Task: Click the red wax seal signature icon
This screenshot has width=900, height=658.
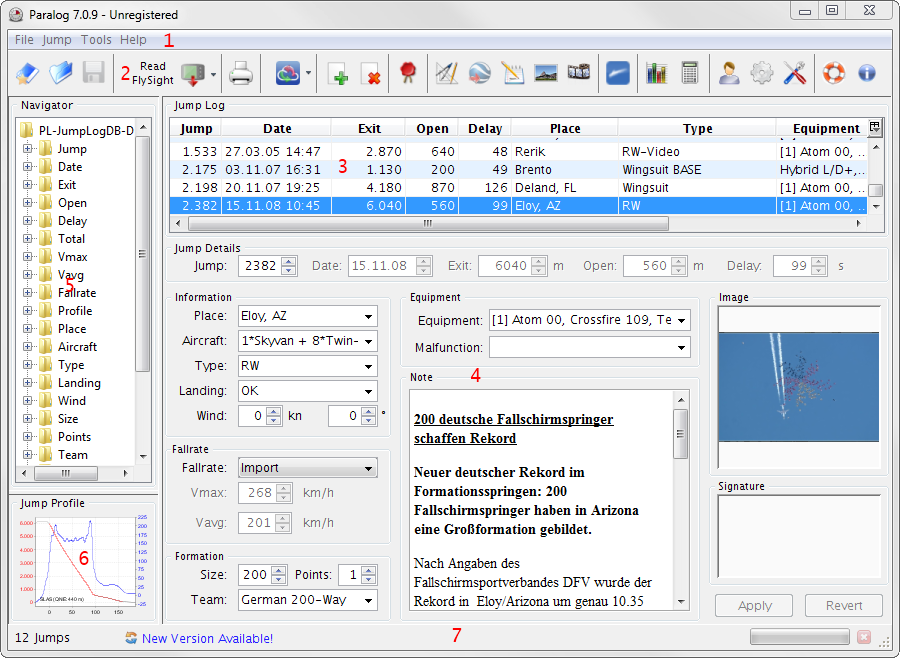Action: [x=407, y=73]
